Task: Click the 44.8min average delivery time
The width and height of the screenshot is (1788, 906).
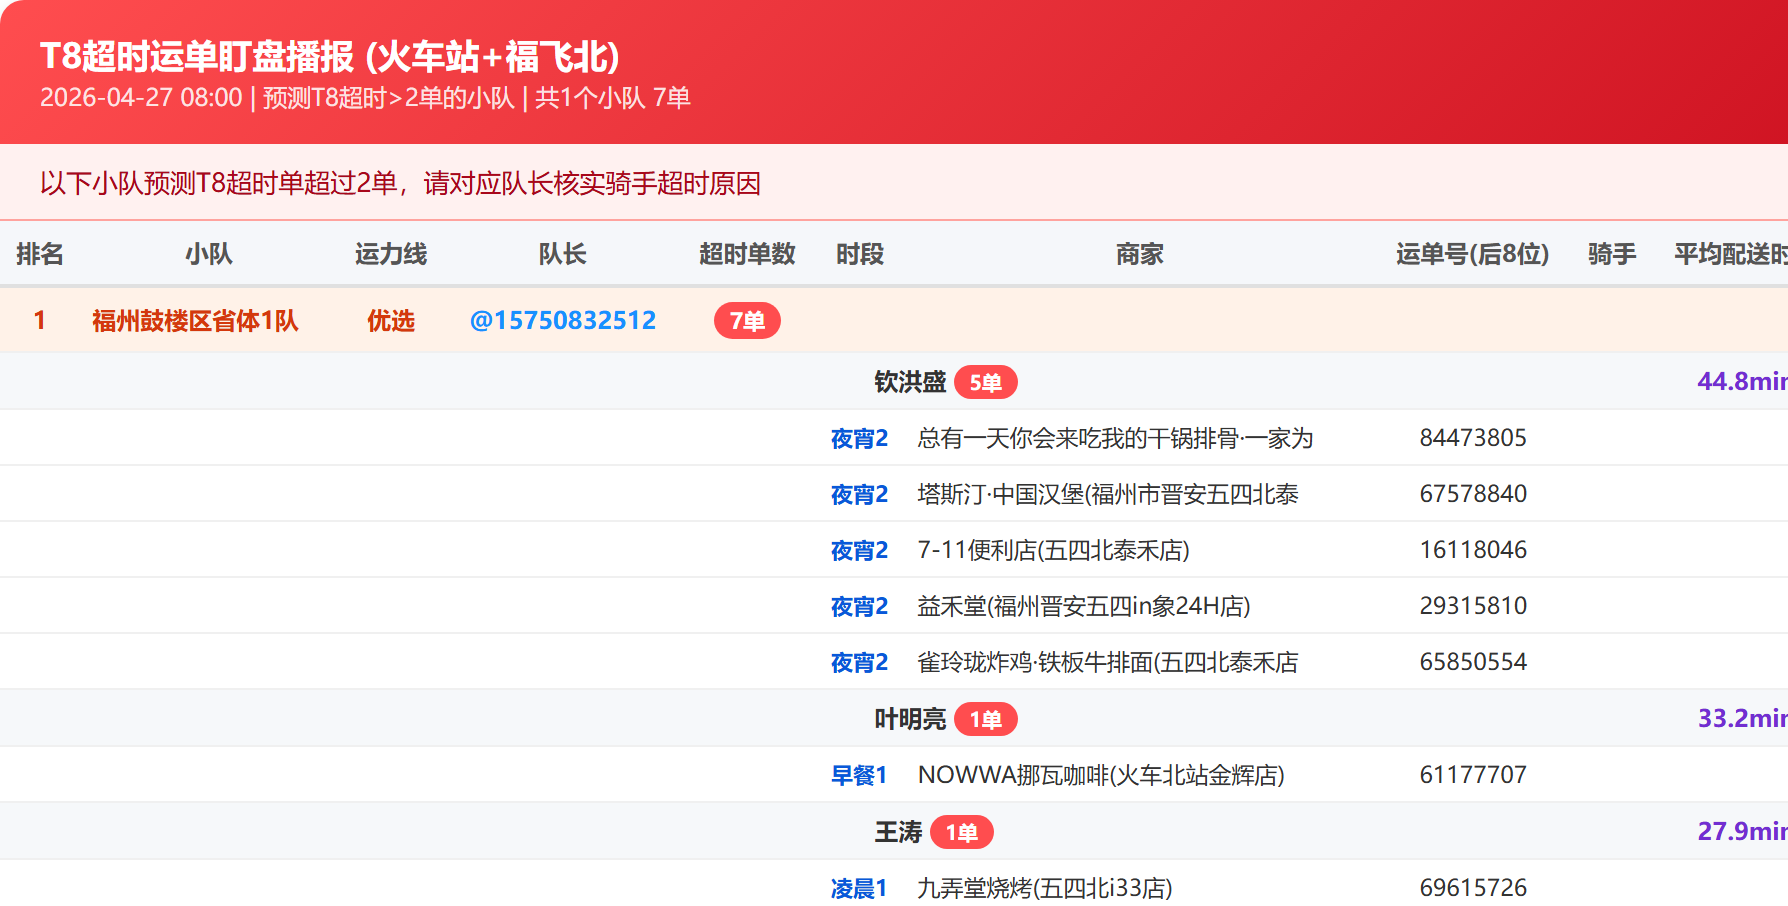Action: coord(1742,381)
